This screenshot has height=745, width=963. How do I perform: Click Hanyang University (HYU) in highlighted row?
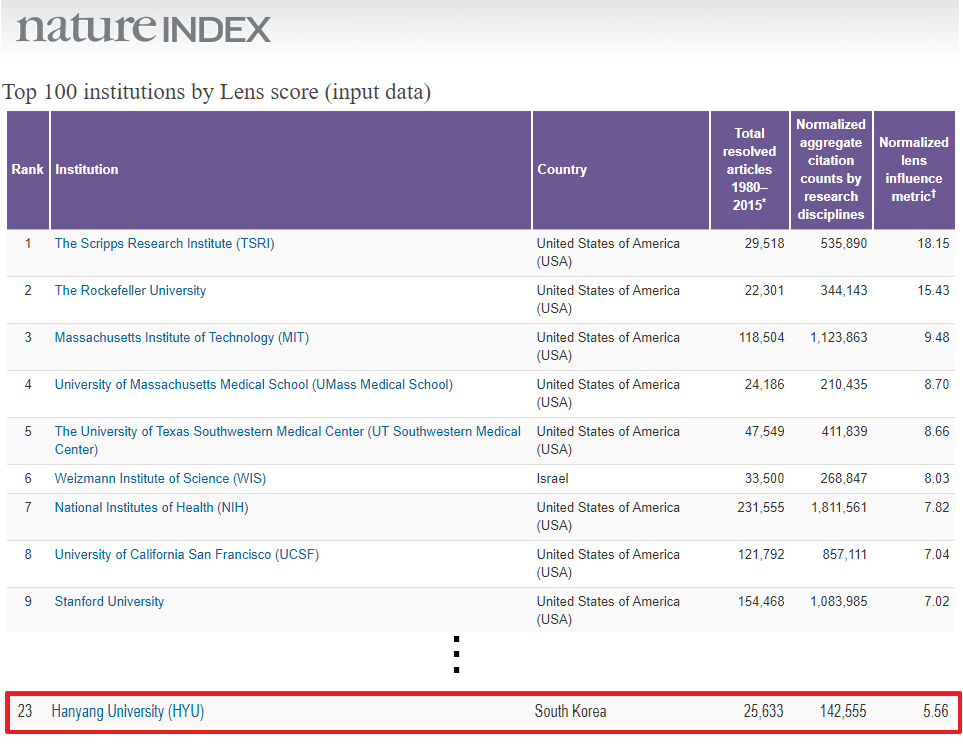128,712
